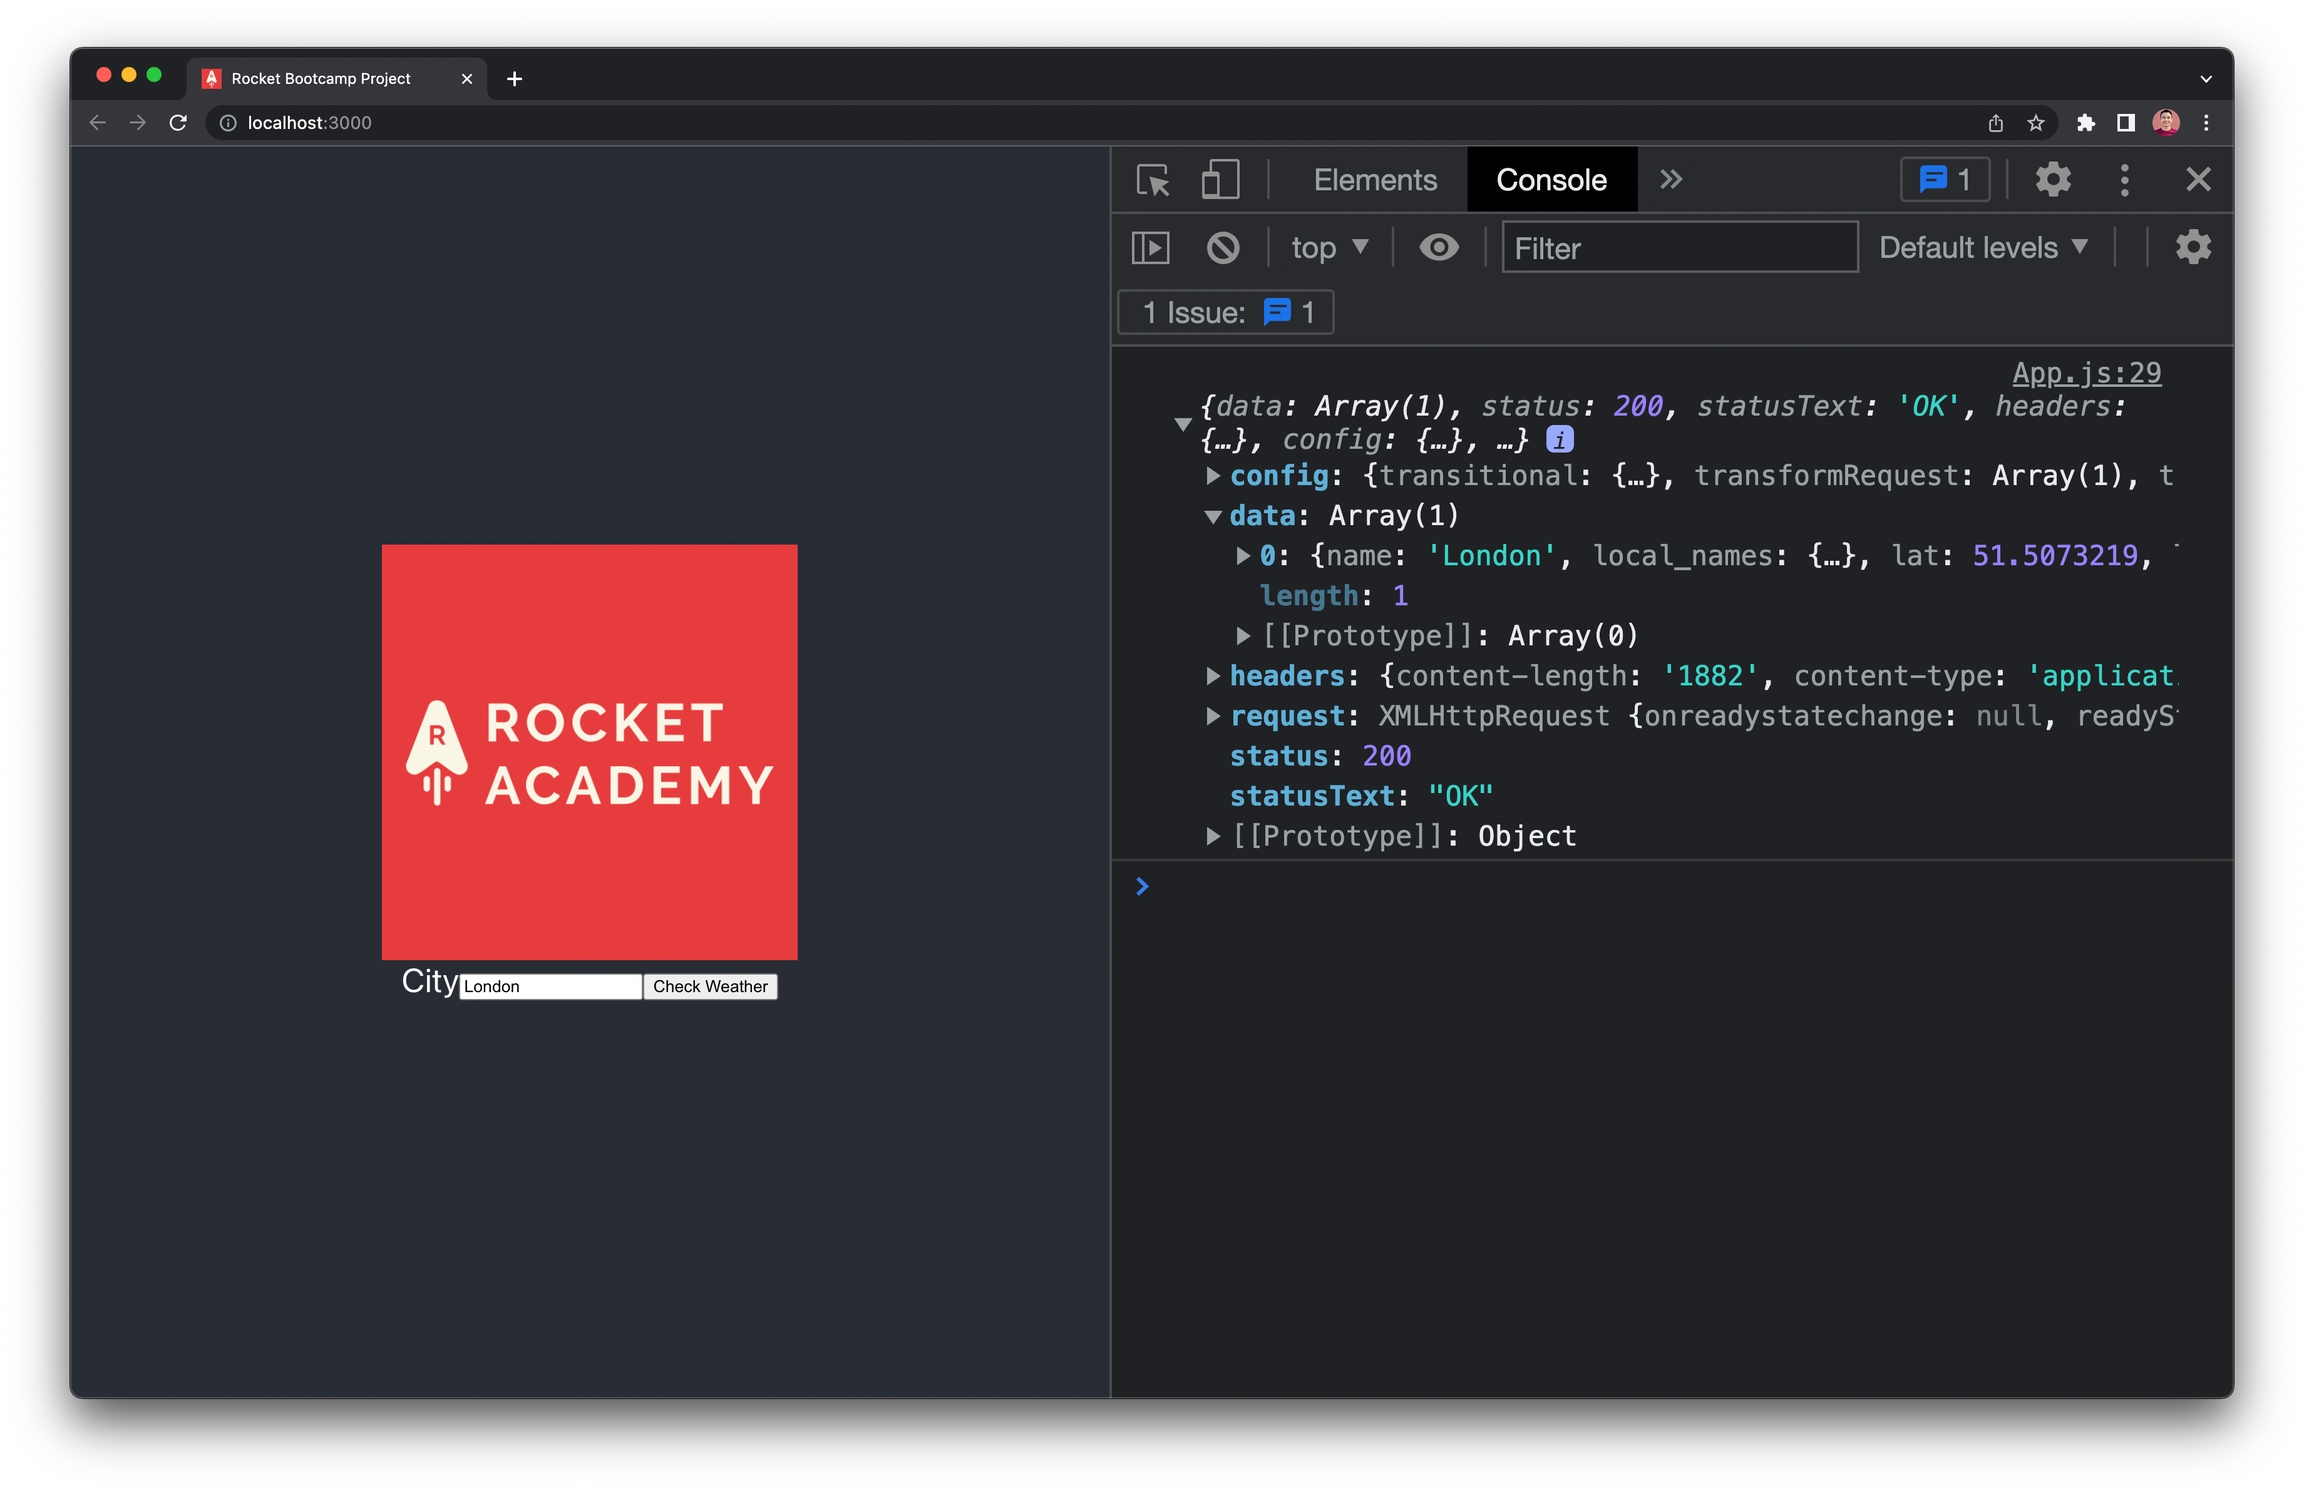Screen dimensions: 2304x1491
Task: Open DevTools settings gear icon
Action: pyautogui.click(x=2052, y=180)
